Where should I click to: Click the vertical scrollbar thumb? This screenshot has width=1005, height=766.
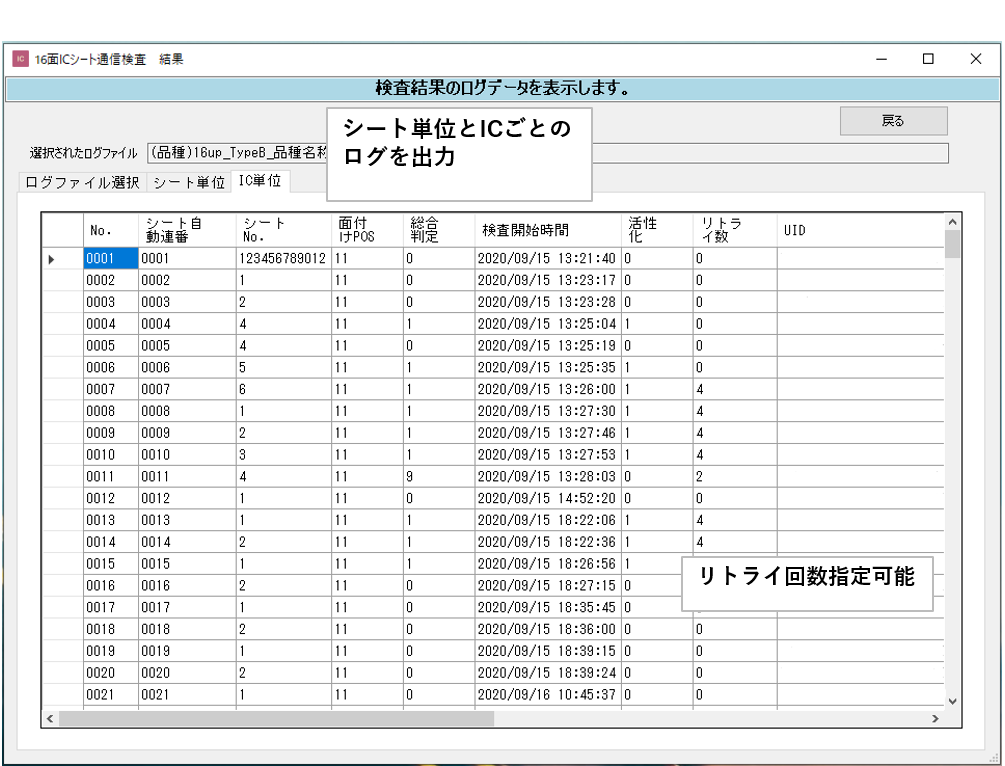click(x=952, y=244)
